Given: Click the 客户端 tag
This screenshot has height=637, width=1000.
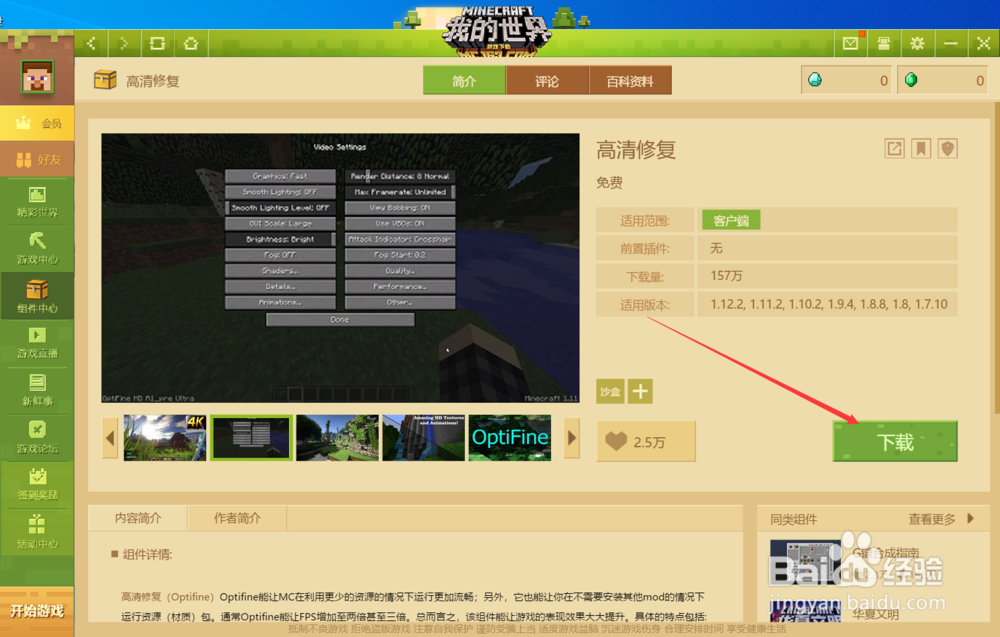Looking at the screenshot, I should point(731,221).
